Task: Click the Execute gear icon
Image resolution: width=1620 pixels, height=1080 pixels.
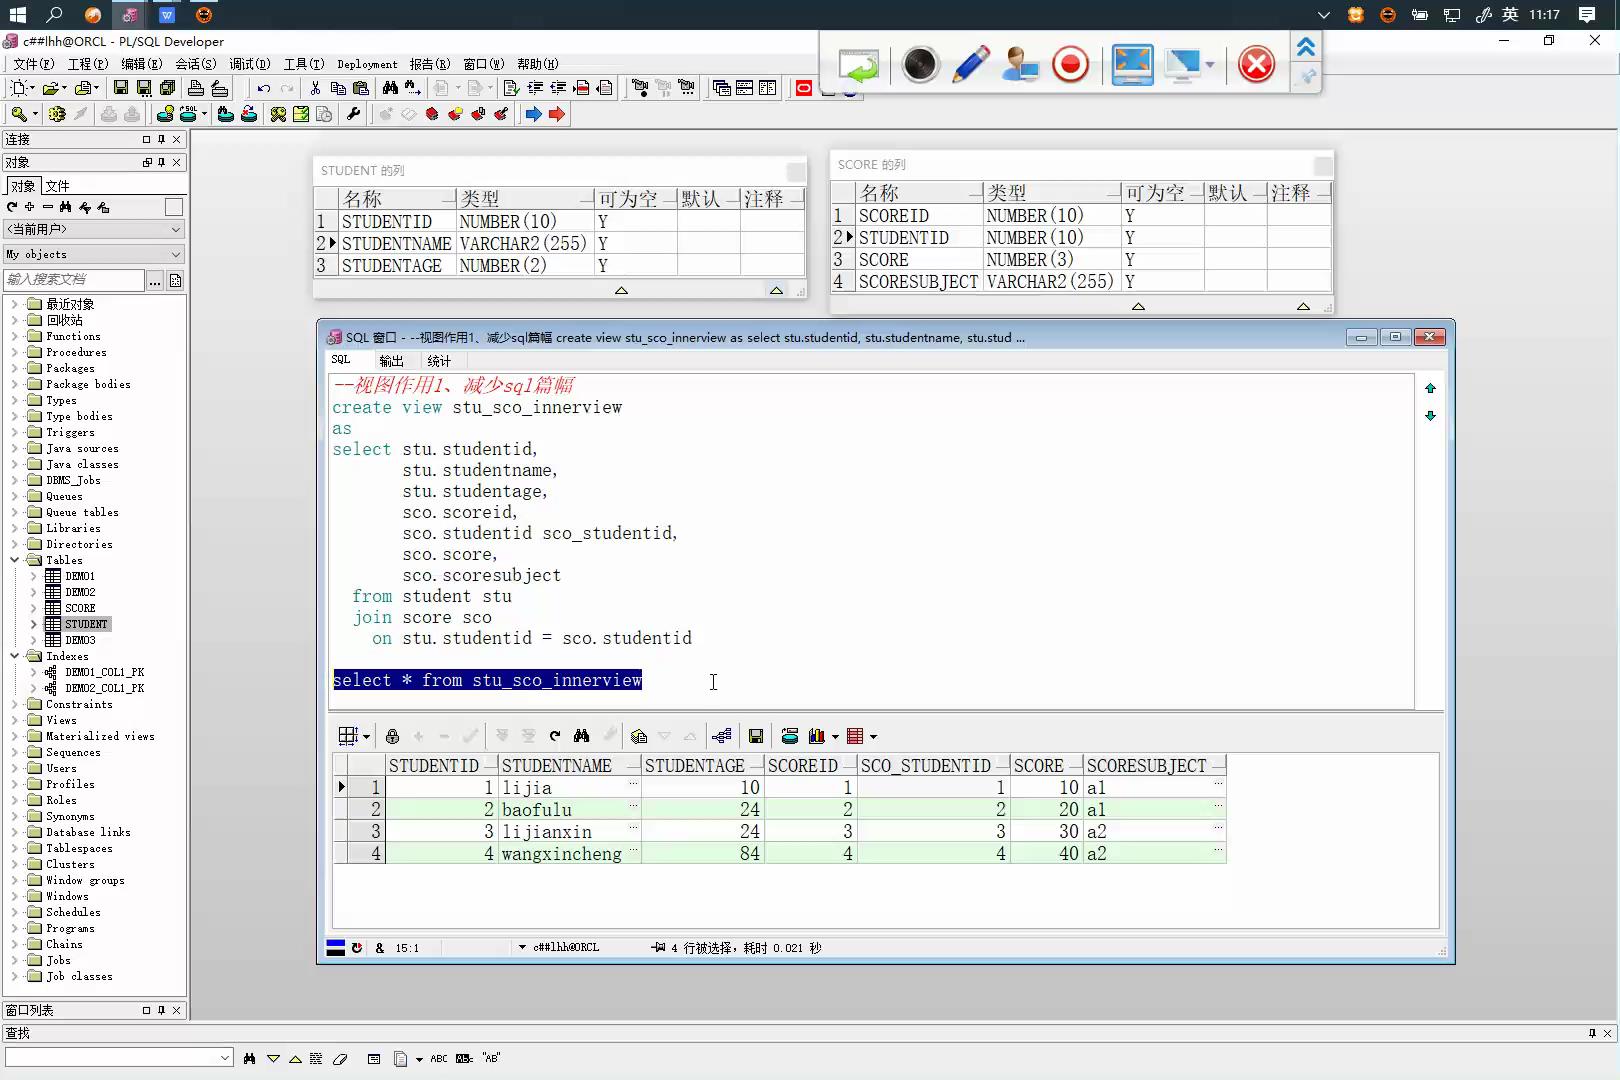Action: (57, 114)
